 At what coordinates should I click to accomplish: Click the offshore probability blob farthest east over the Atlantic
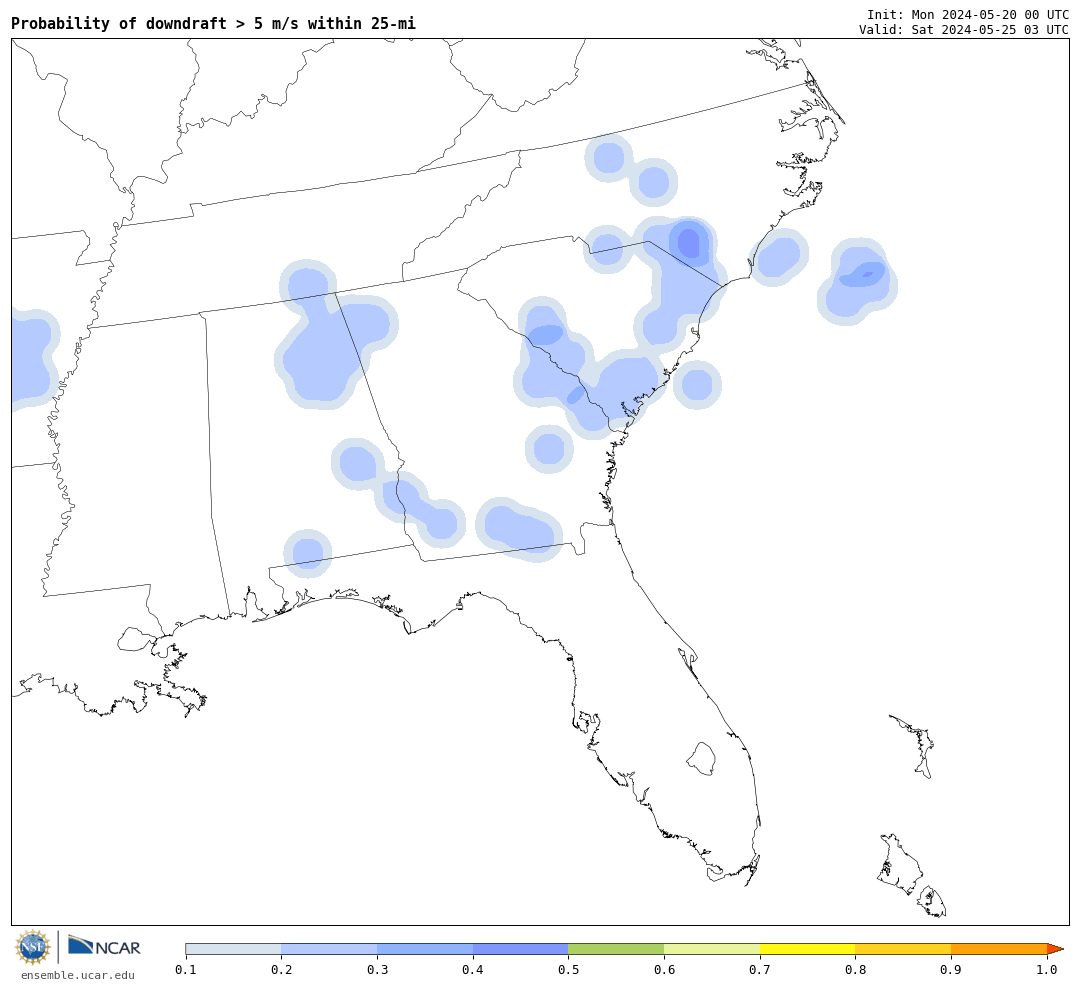tap(858, 281)
